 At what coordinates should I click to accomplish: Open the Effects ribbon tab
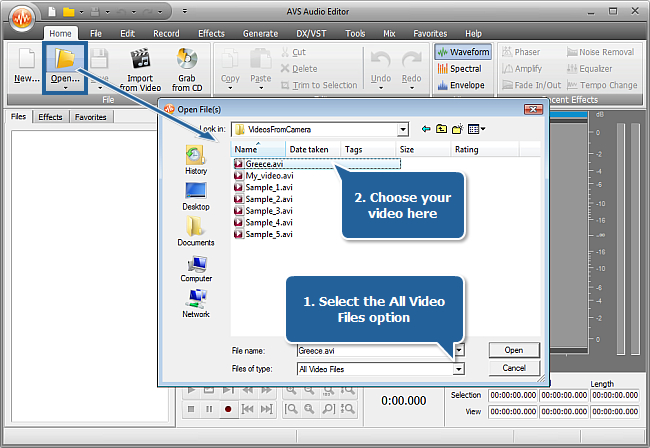click(211, 34)
